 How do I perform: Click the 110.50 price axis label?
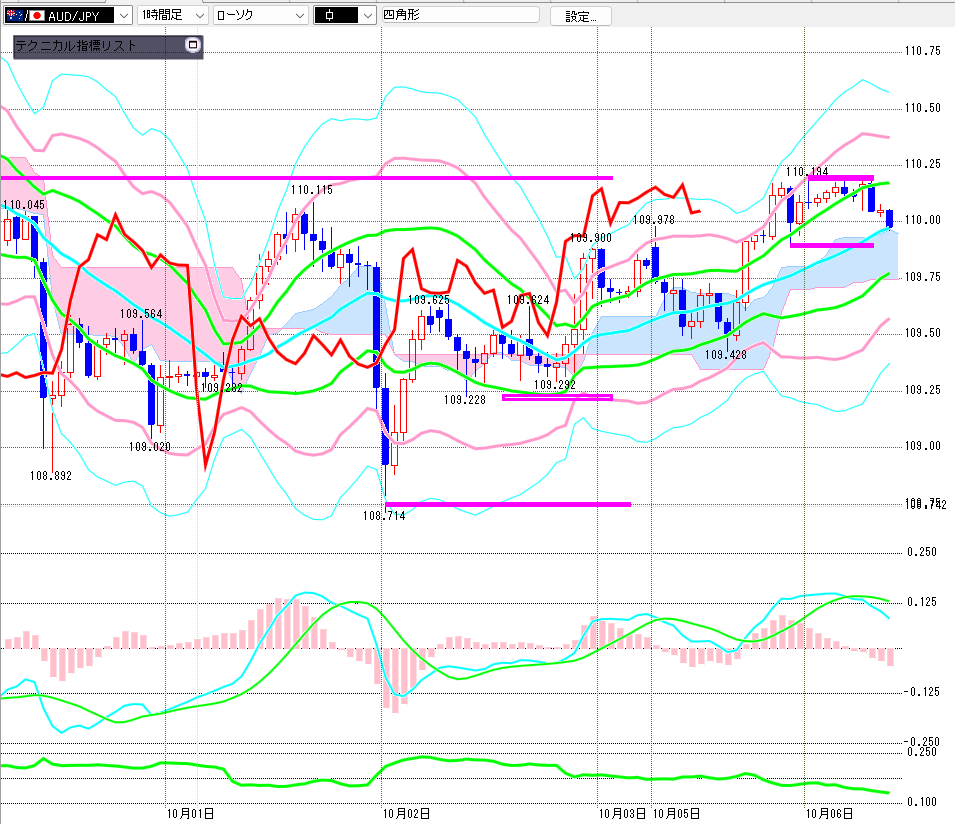[922, 108]
